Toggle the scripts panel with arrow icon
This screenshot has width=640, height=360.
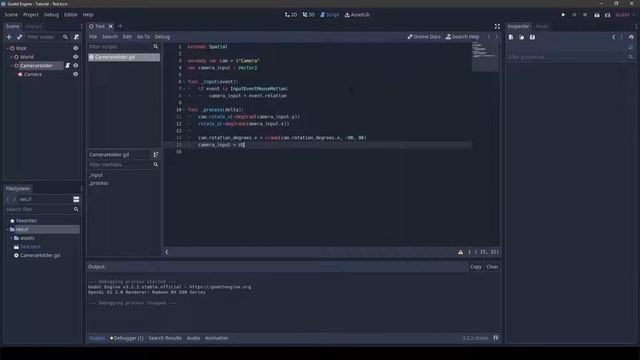coord(167,252)
